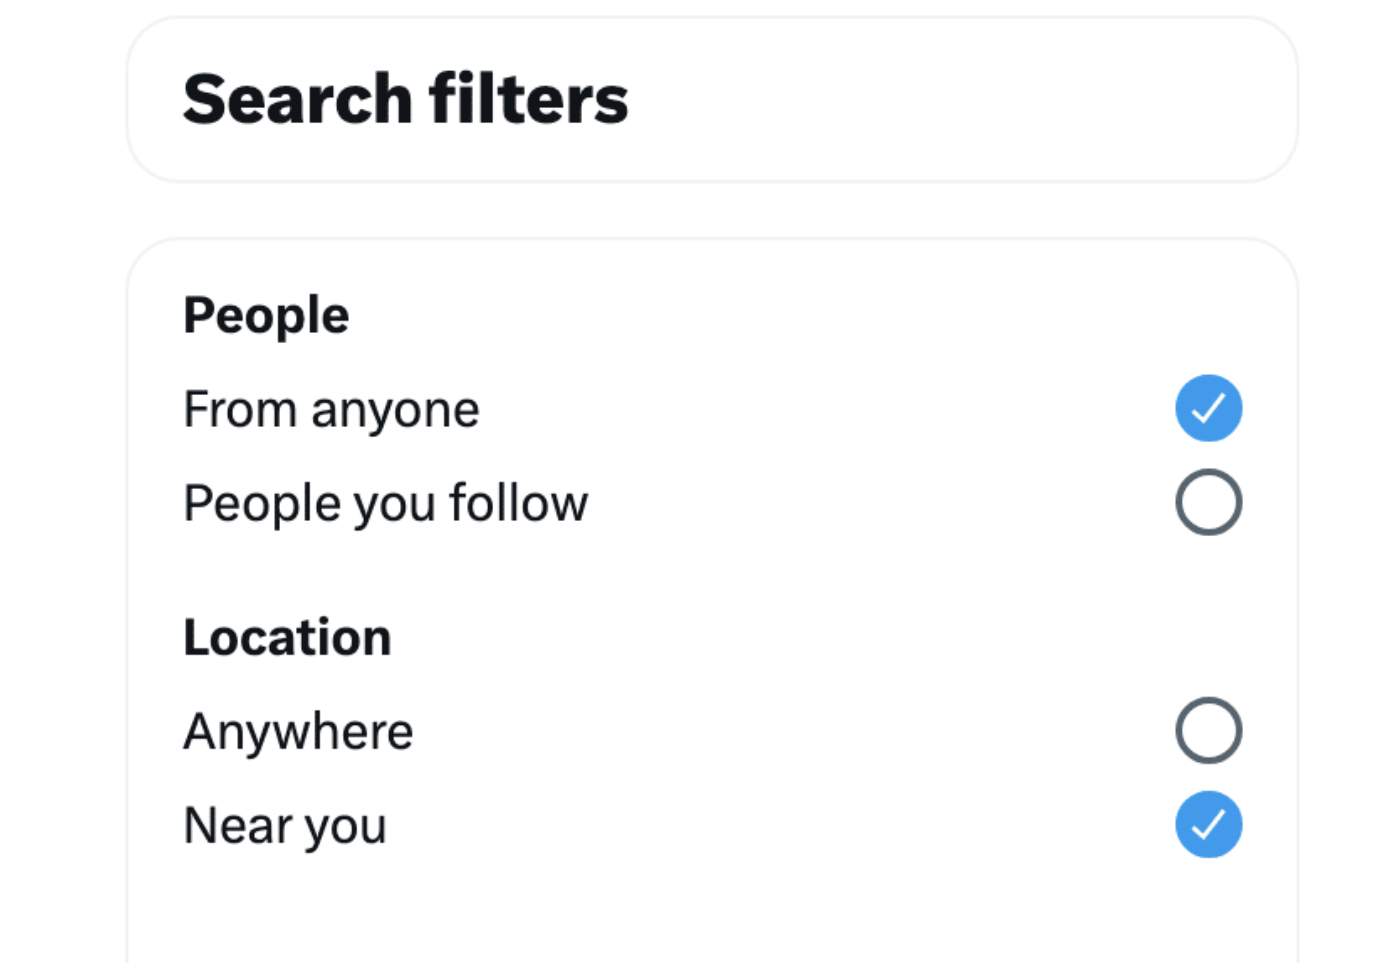1390x963 pixels.
Task: Click the white checkmark beside "From anyone"
Action: [x=1208, y=408]
